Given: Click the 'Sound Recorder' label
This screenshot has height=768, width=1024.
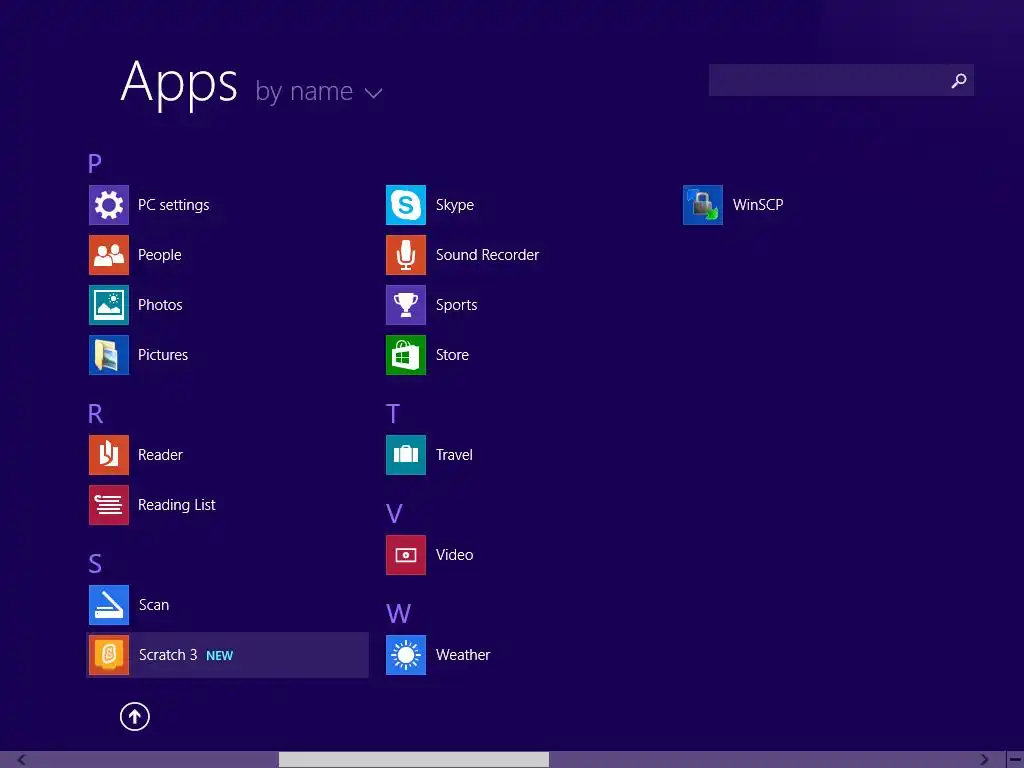Looking at the screenshot, I should (487, 255).
